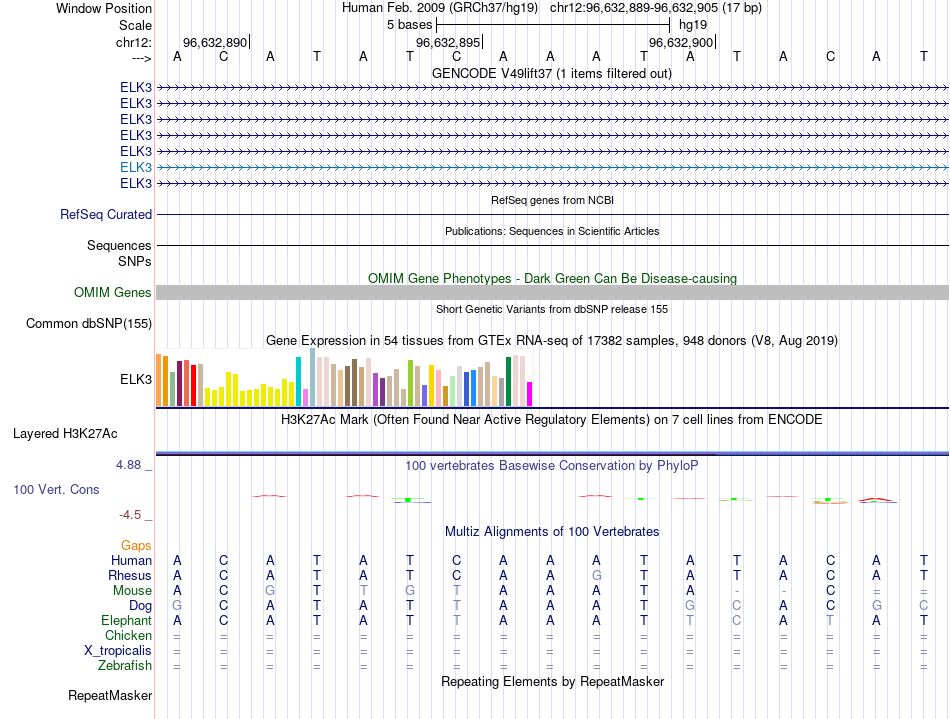Click the blue H3K27Ac signal bar
The width and height of the screenshot is (950, 719).
coord(552,453)
